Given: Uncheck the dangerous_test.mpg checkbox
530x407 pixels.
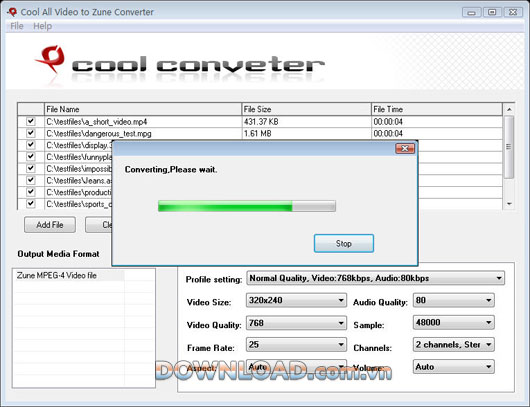Looking at the screenshot, I should point(31,133).
